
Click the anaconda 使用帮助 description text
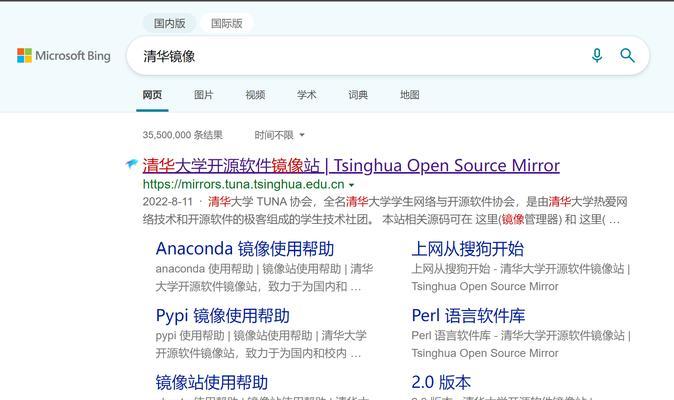264,278
